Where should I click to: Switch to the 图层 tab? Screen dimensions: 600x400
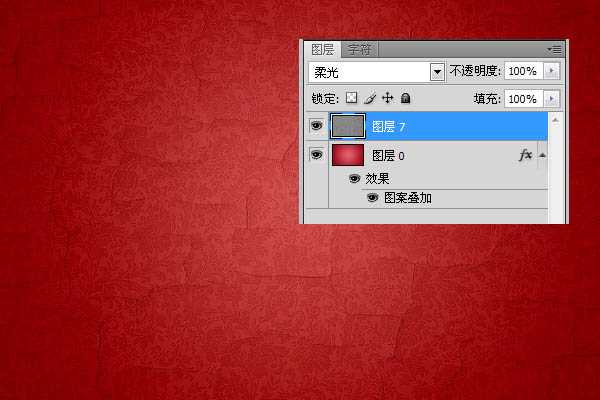pyautogui.click(x=322, y=48)
